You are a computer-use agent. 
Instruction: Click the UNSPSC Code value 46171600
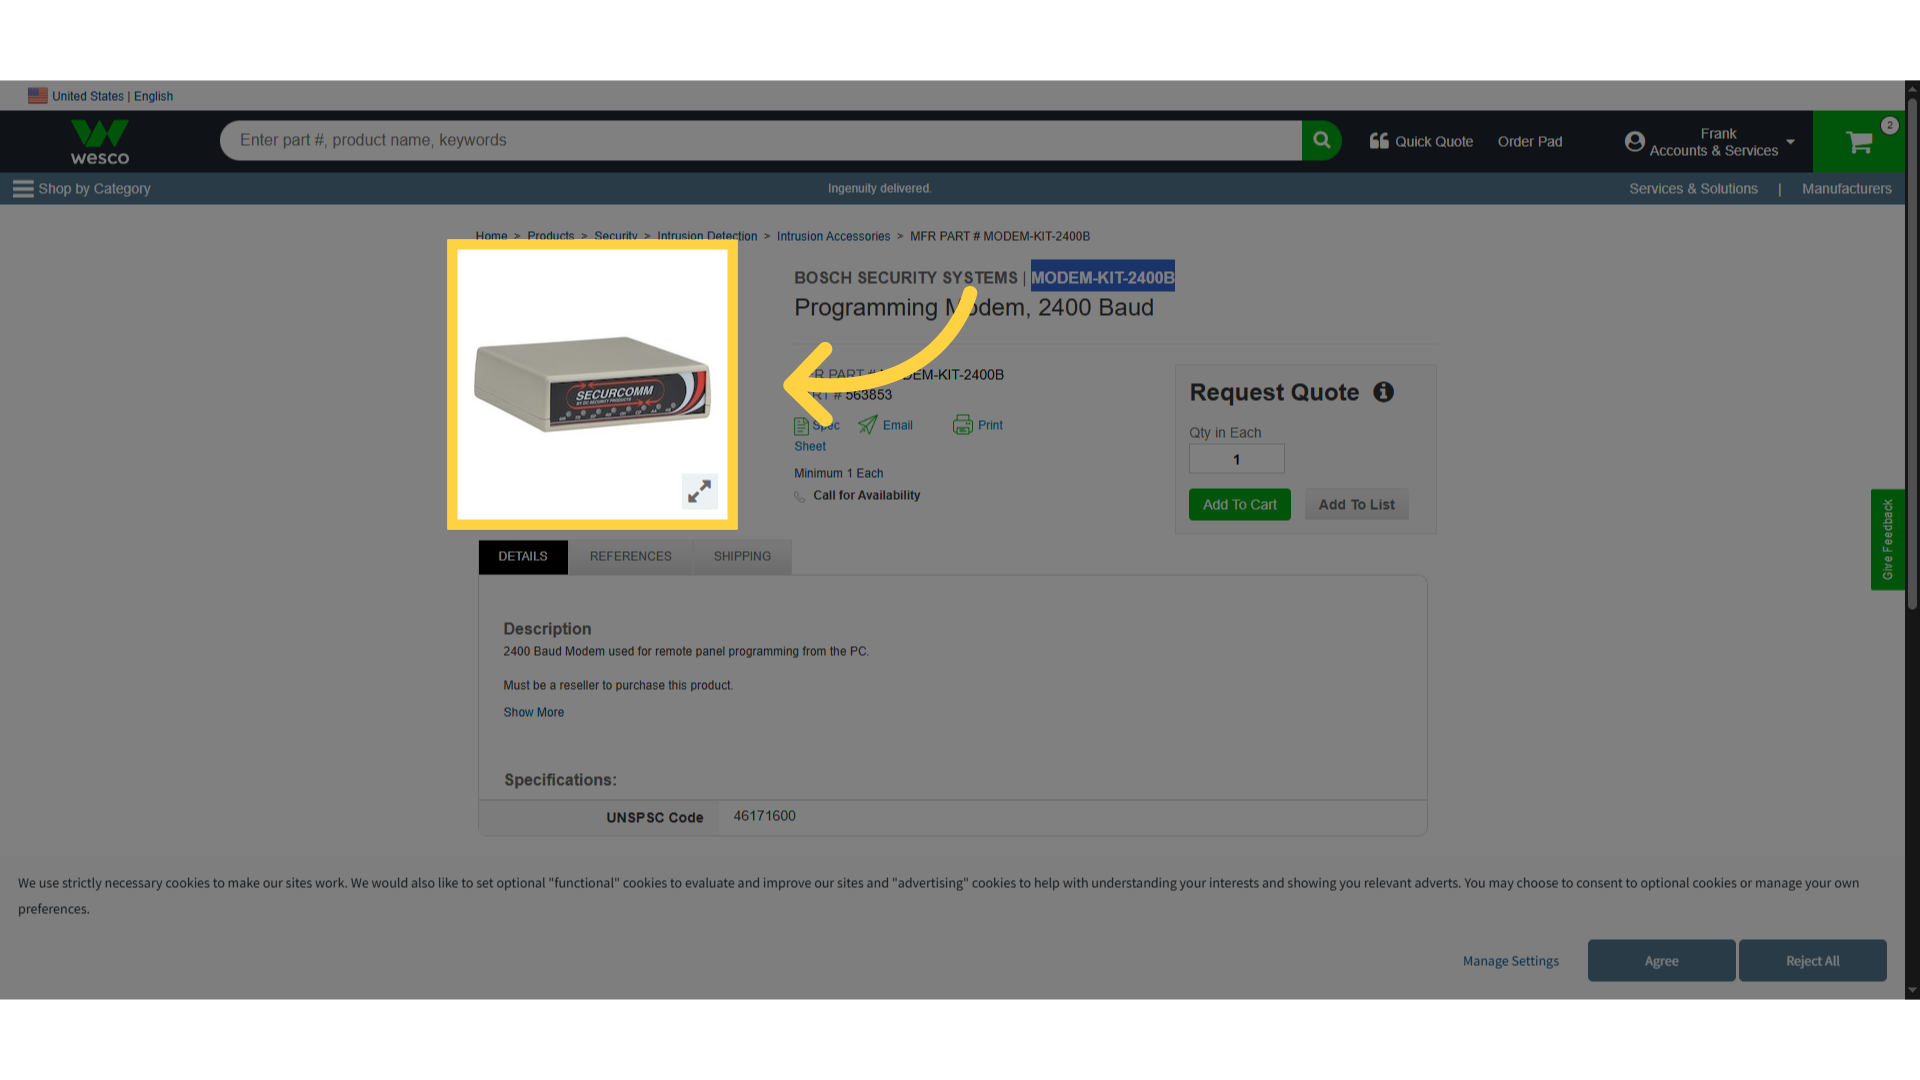pos(765,816)
